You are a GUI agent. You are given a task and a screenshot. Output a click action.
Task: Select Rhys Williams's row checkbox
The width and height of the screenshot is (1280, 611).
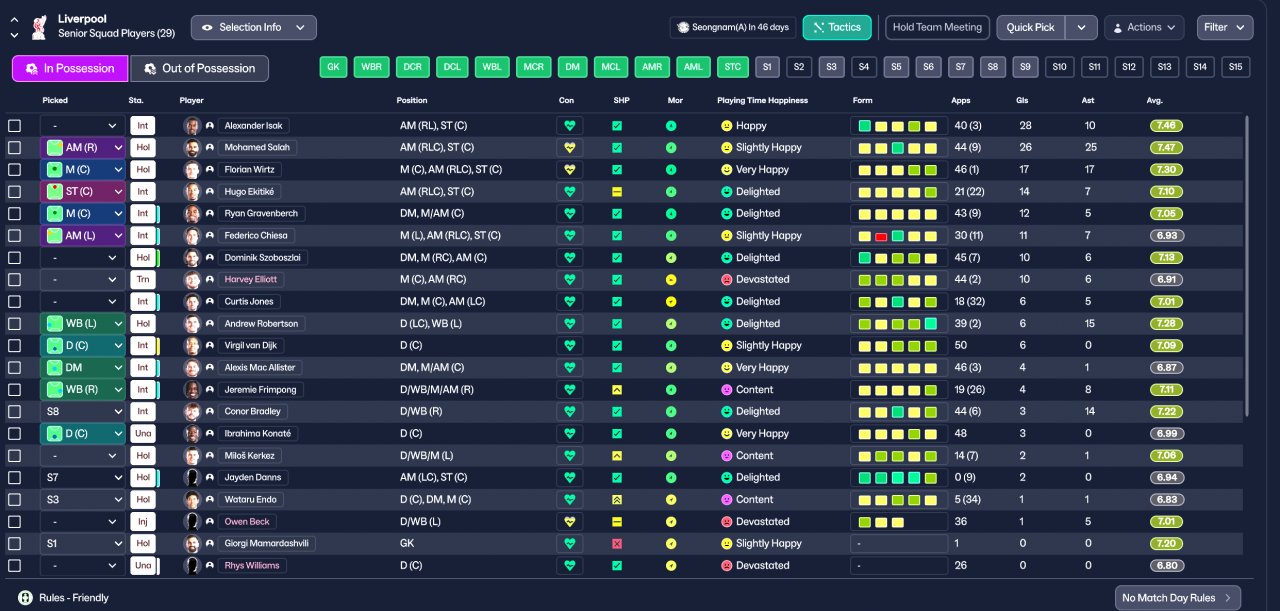point(14,566)
